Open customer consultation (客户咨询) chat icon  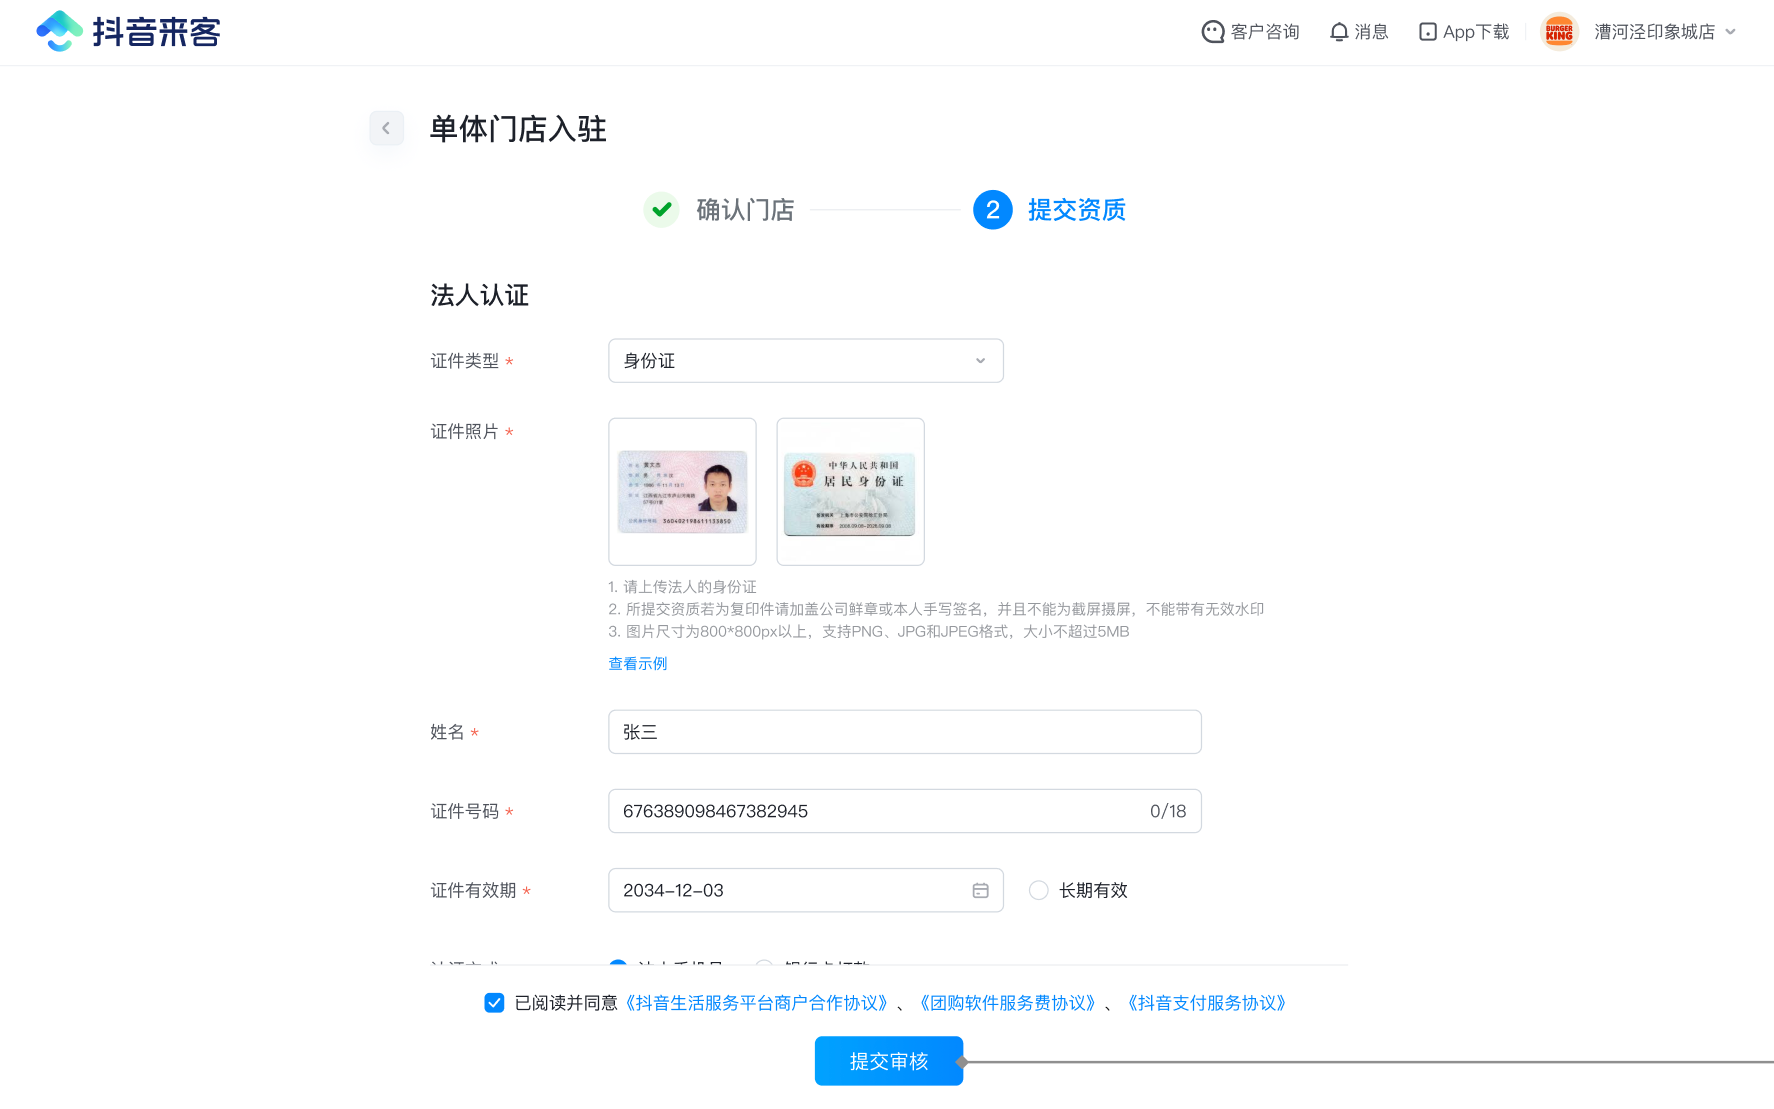pyautogui.click(x=1212, y=32)
